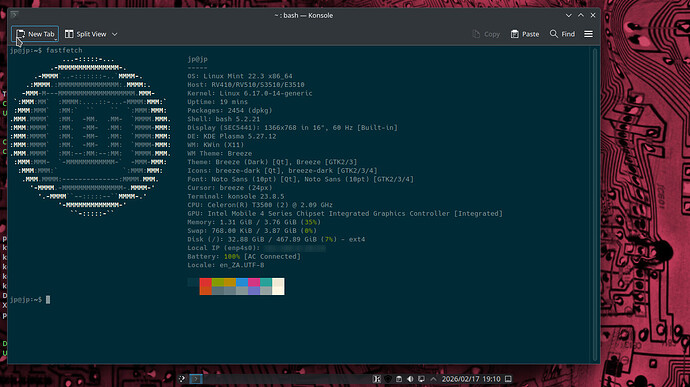Viewport: 690px width, 387px height.
Task: Click the Copy toolbar button
Action: pyautogui.click(x=486, y=34)
